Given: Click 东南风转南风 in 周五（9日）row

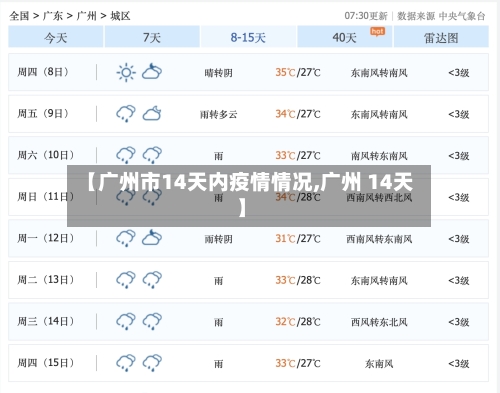Looking at the screenshot, I should (379, 114).
